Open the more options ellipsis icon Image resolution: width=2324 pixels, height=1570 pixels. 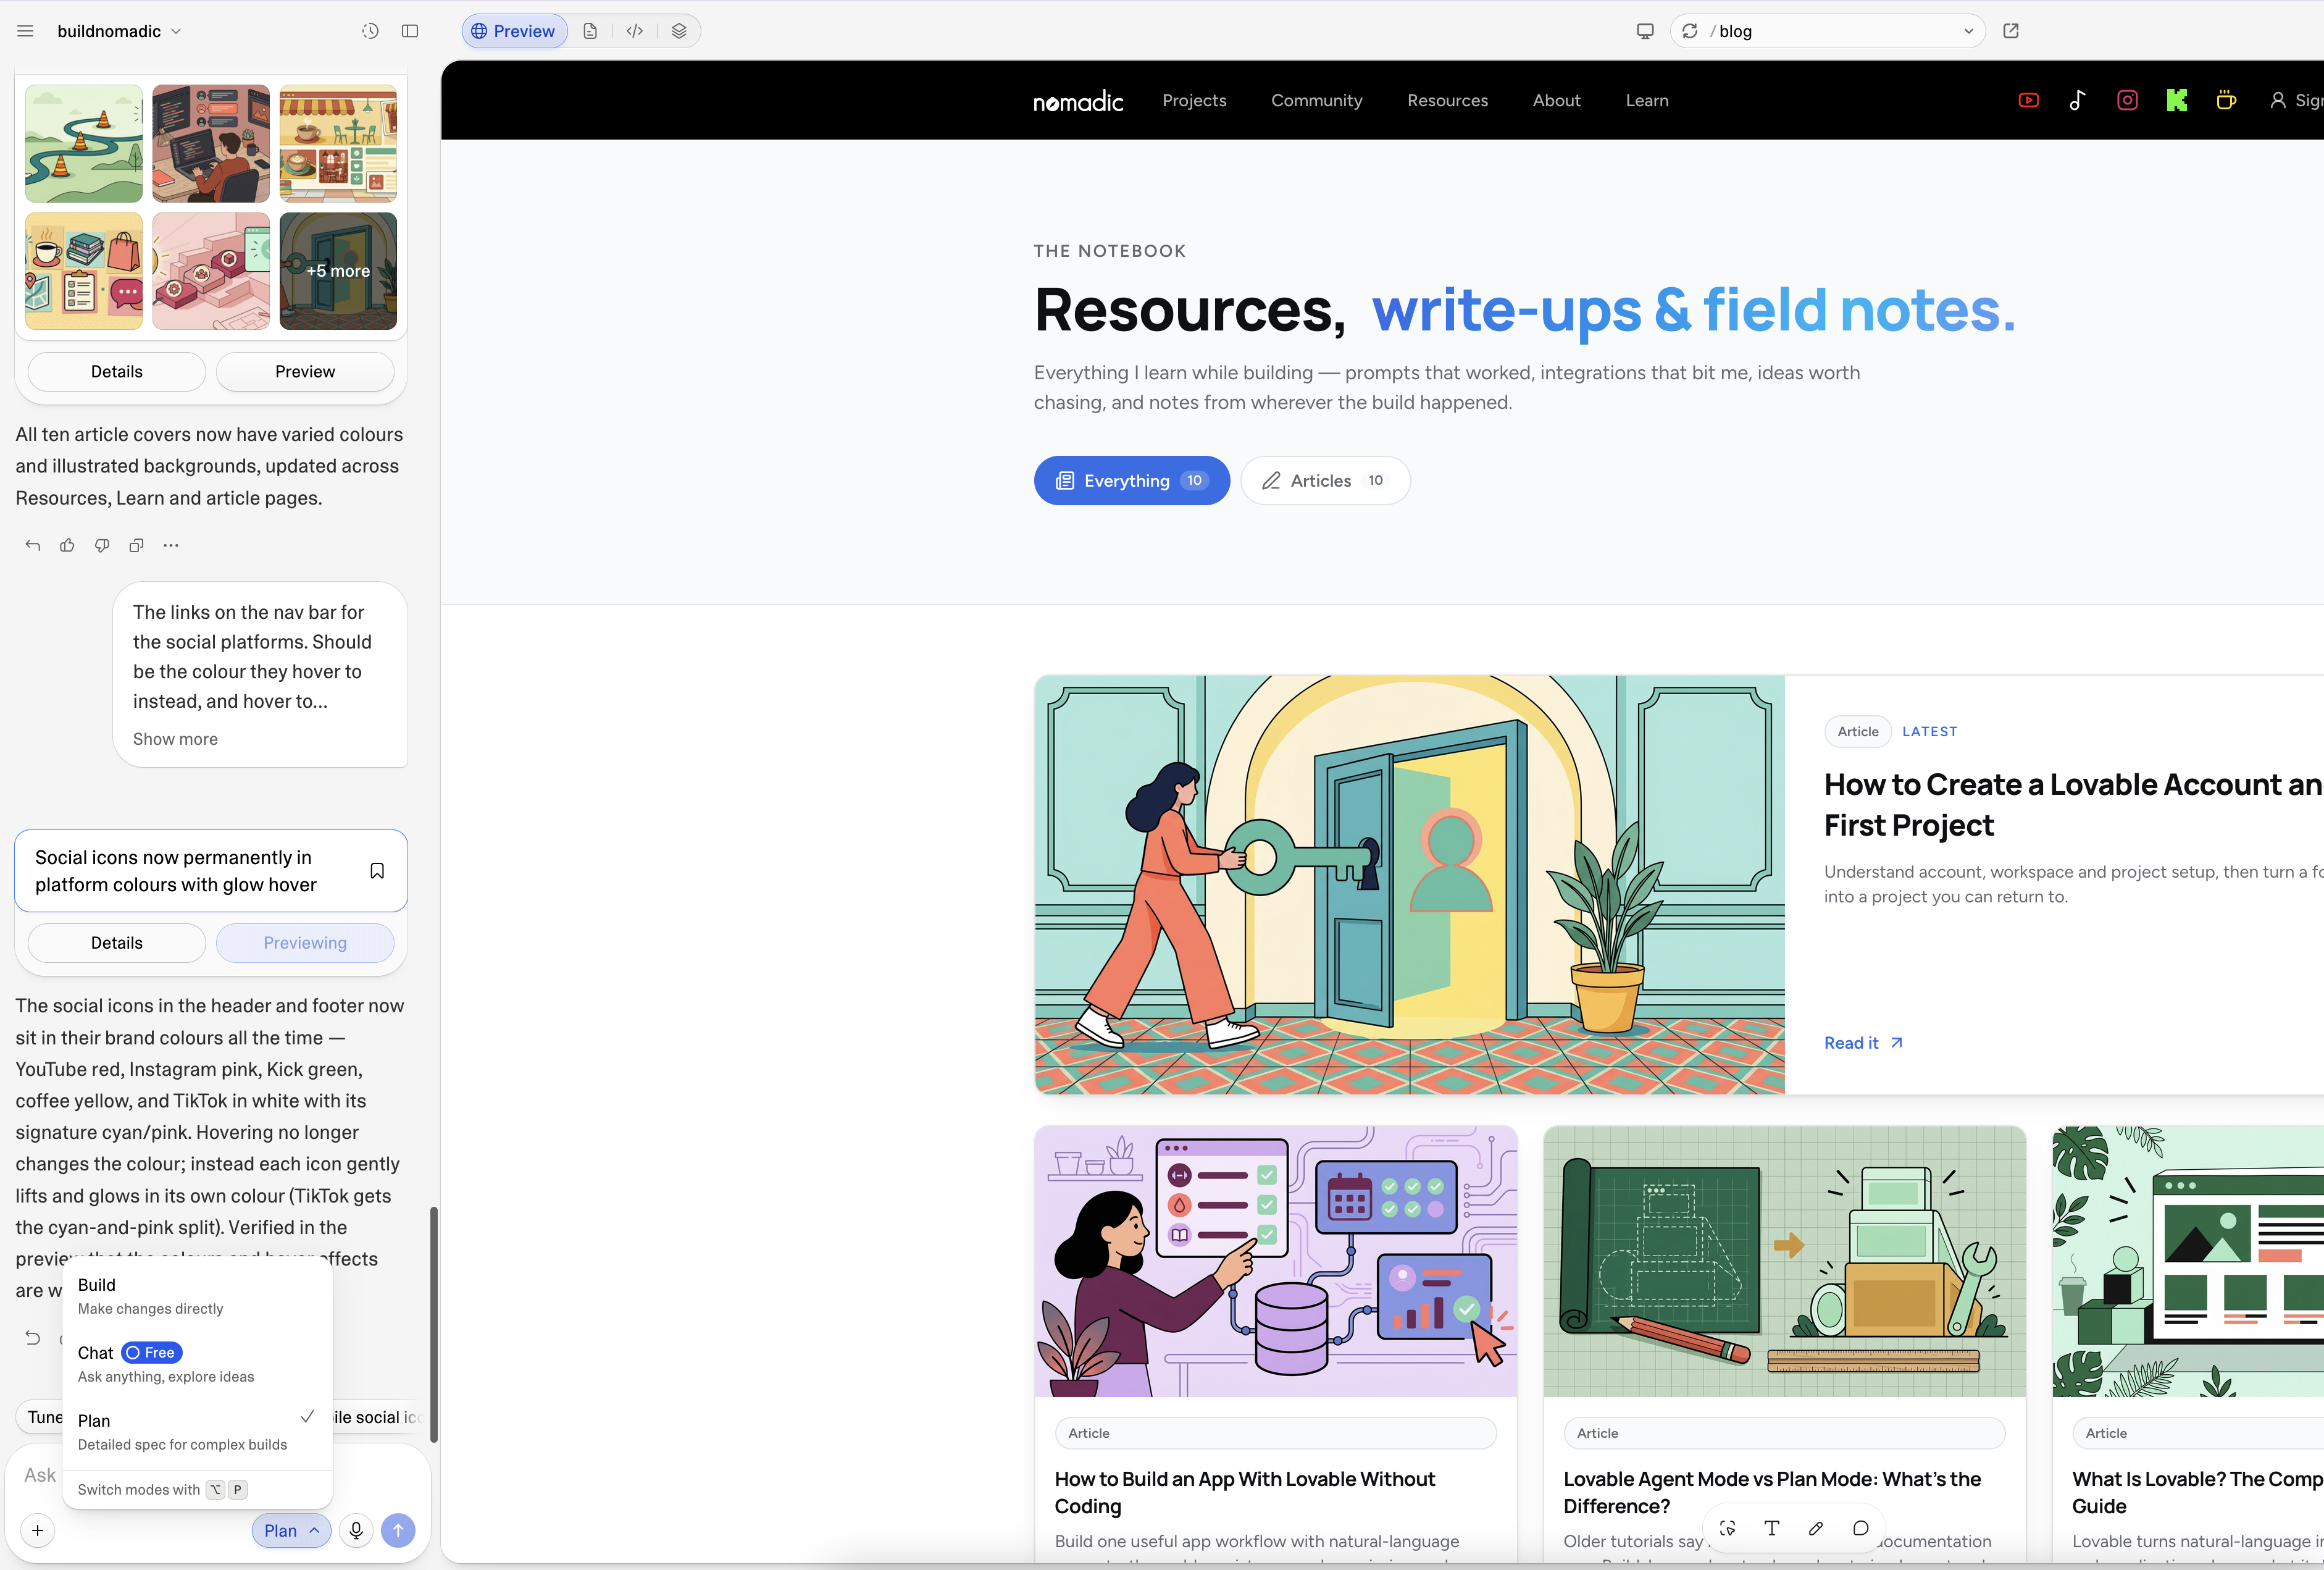[x=171, y=545]
